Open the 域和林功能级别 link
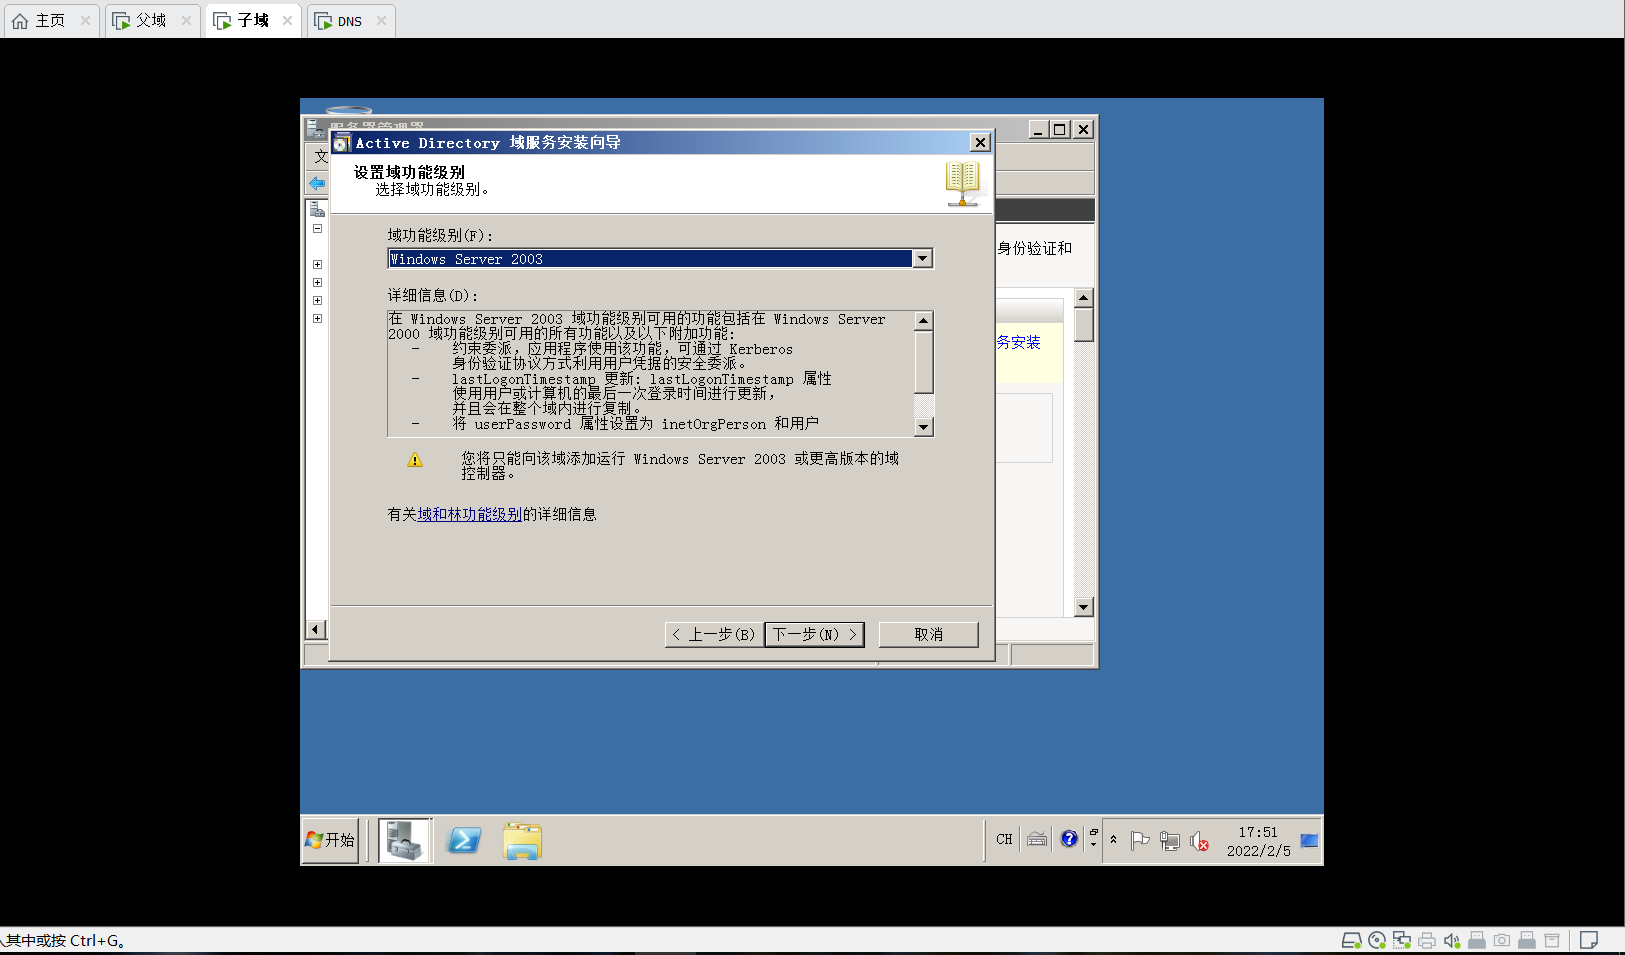This screenshot has width=1625, height=955. [x=469, y=514]
